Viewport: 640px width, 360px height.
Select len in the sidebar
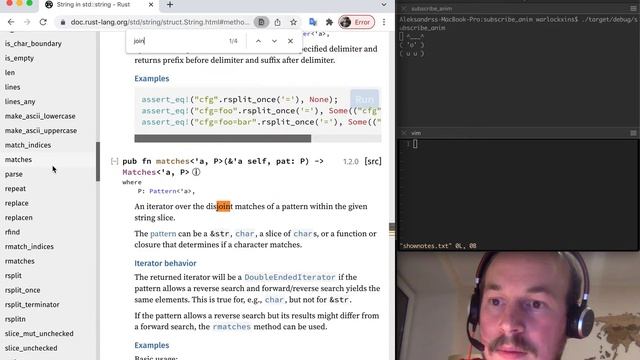10,73
